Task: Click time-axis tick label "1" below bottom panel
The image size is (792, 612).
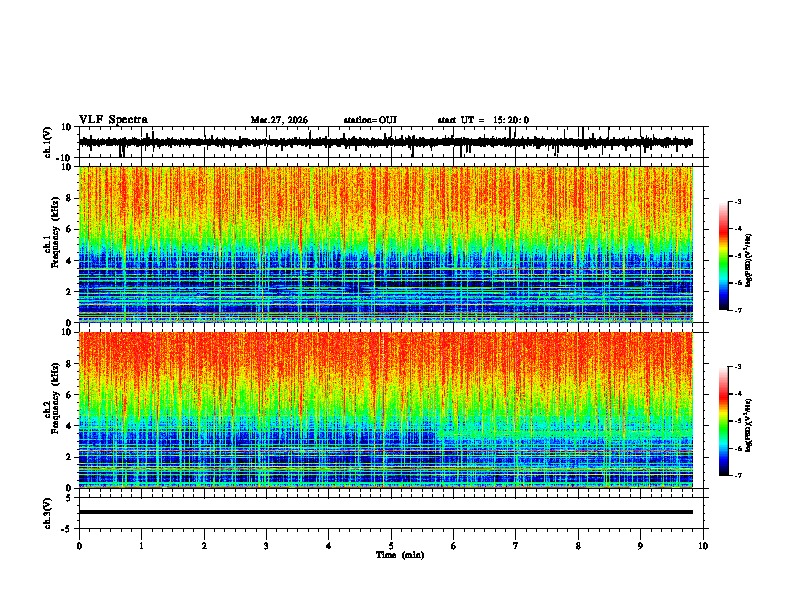Action: click(141, 546)
